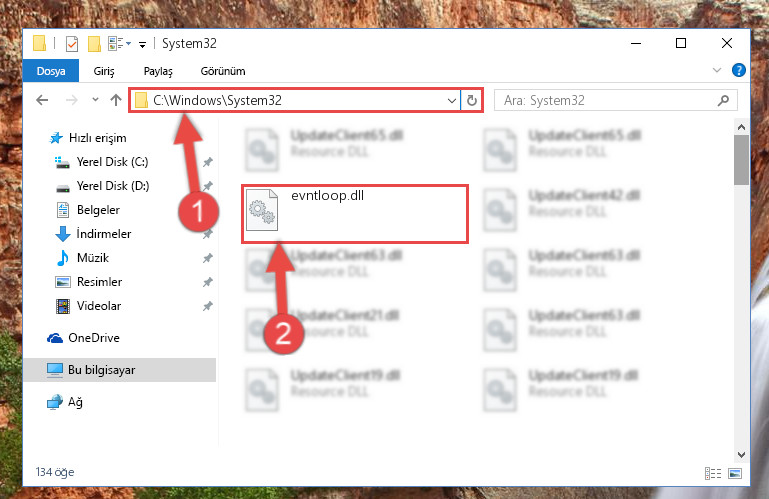Viewport: 769px width, 499px height.
Task: Open the Görünüm ribbon tab
Action: point(223,71)
